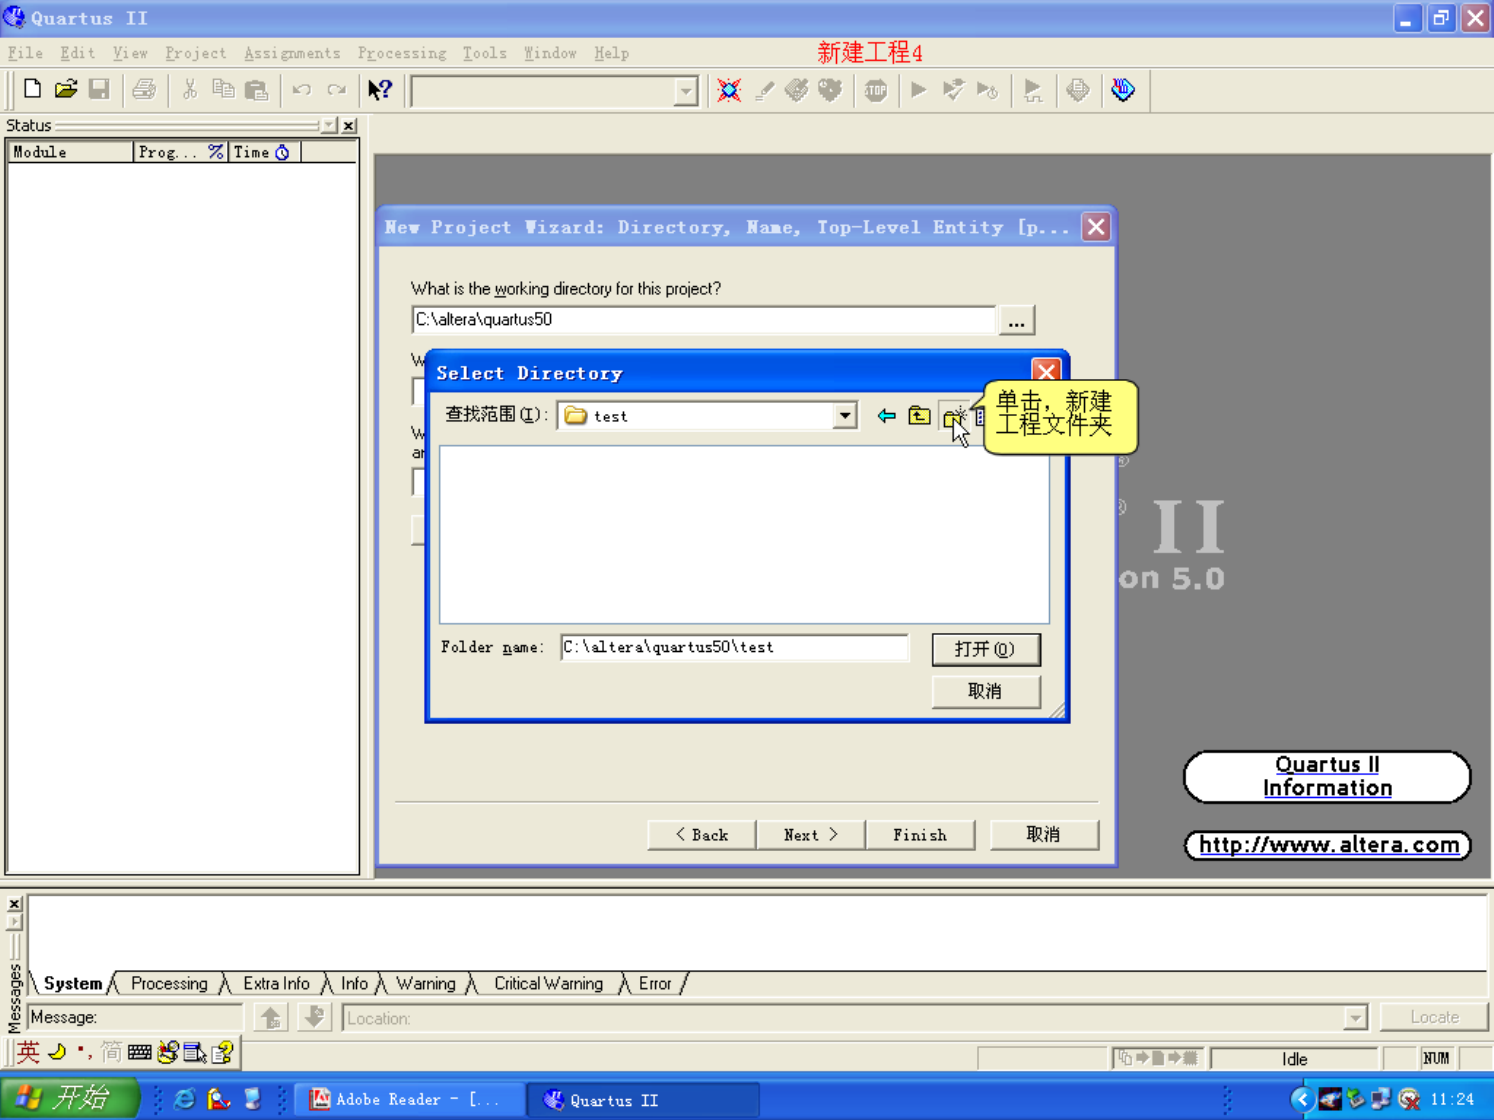Click the IME help question icon
Image resolution: width=1494 pixels, height=1120 pixels.
[222, 1052]
